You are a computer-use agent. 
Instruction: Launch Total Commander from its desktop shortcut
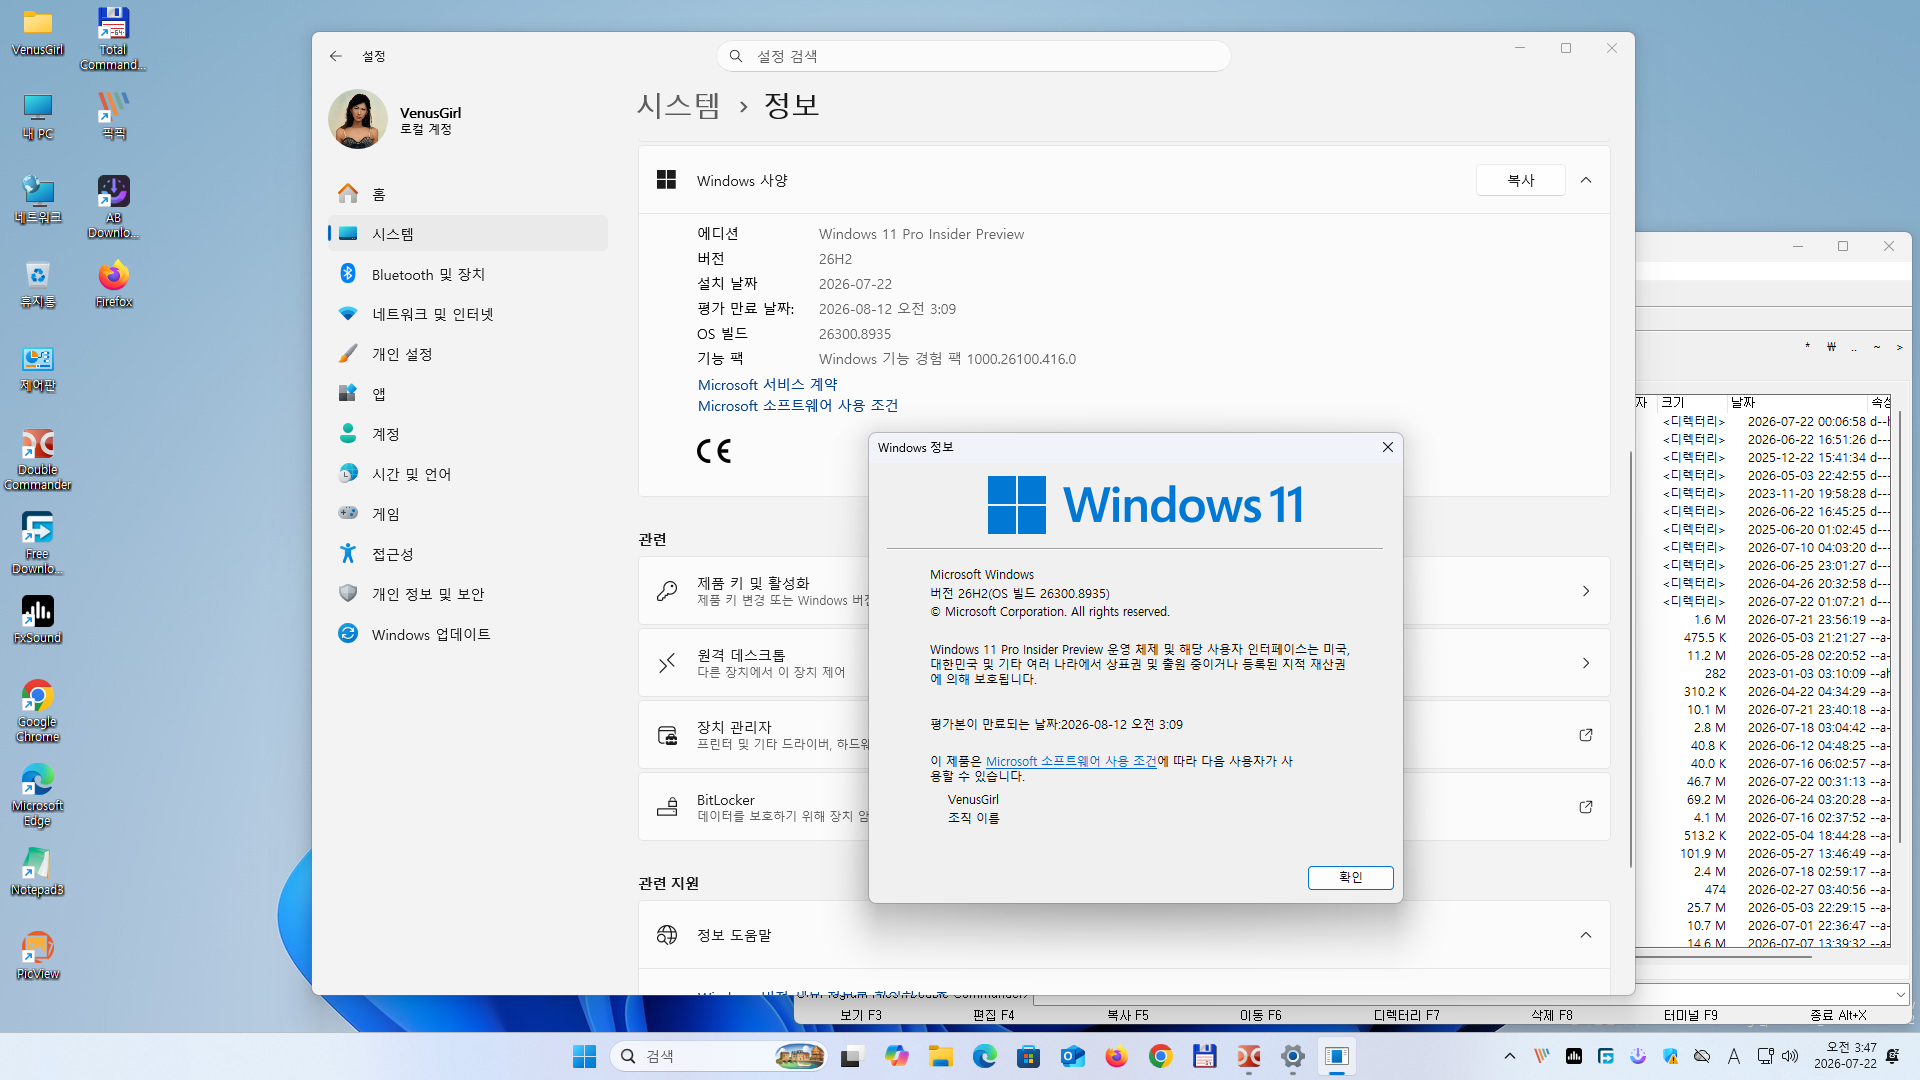click(x=113, y=39)
